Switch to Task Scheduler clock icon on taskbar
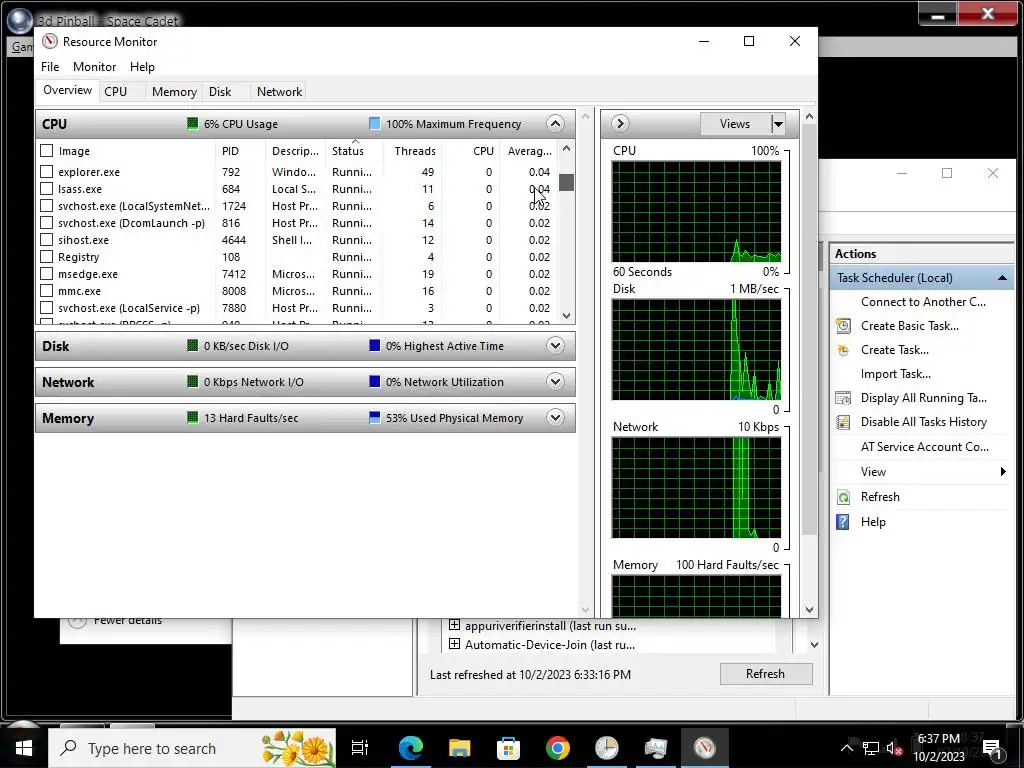Viewport: 1024px width, 768px height. pyautogui.click(x=607, y=748)
